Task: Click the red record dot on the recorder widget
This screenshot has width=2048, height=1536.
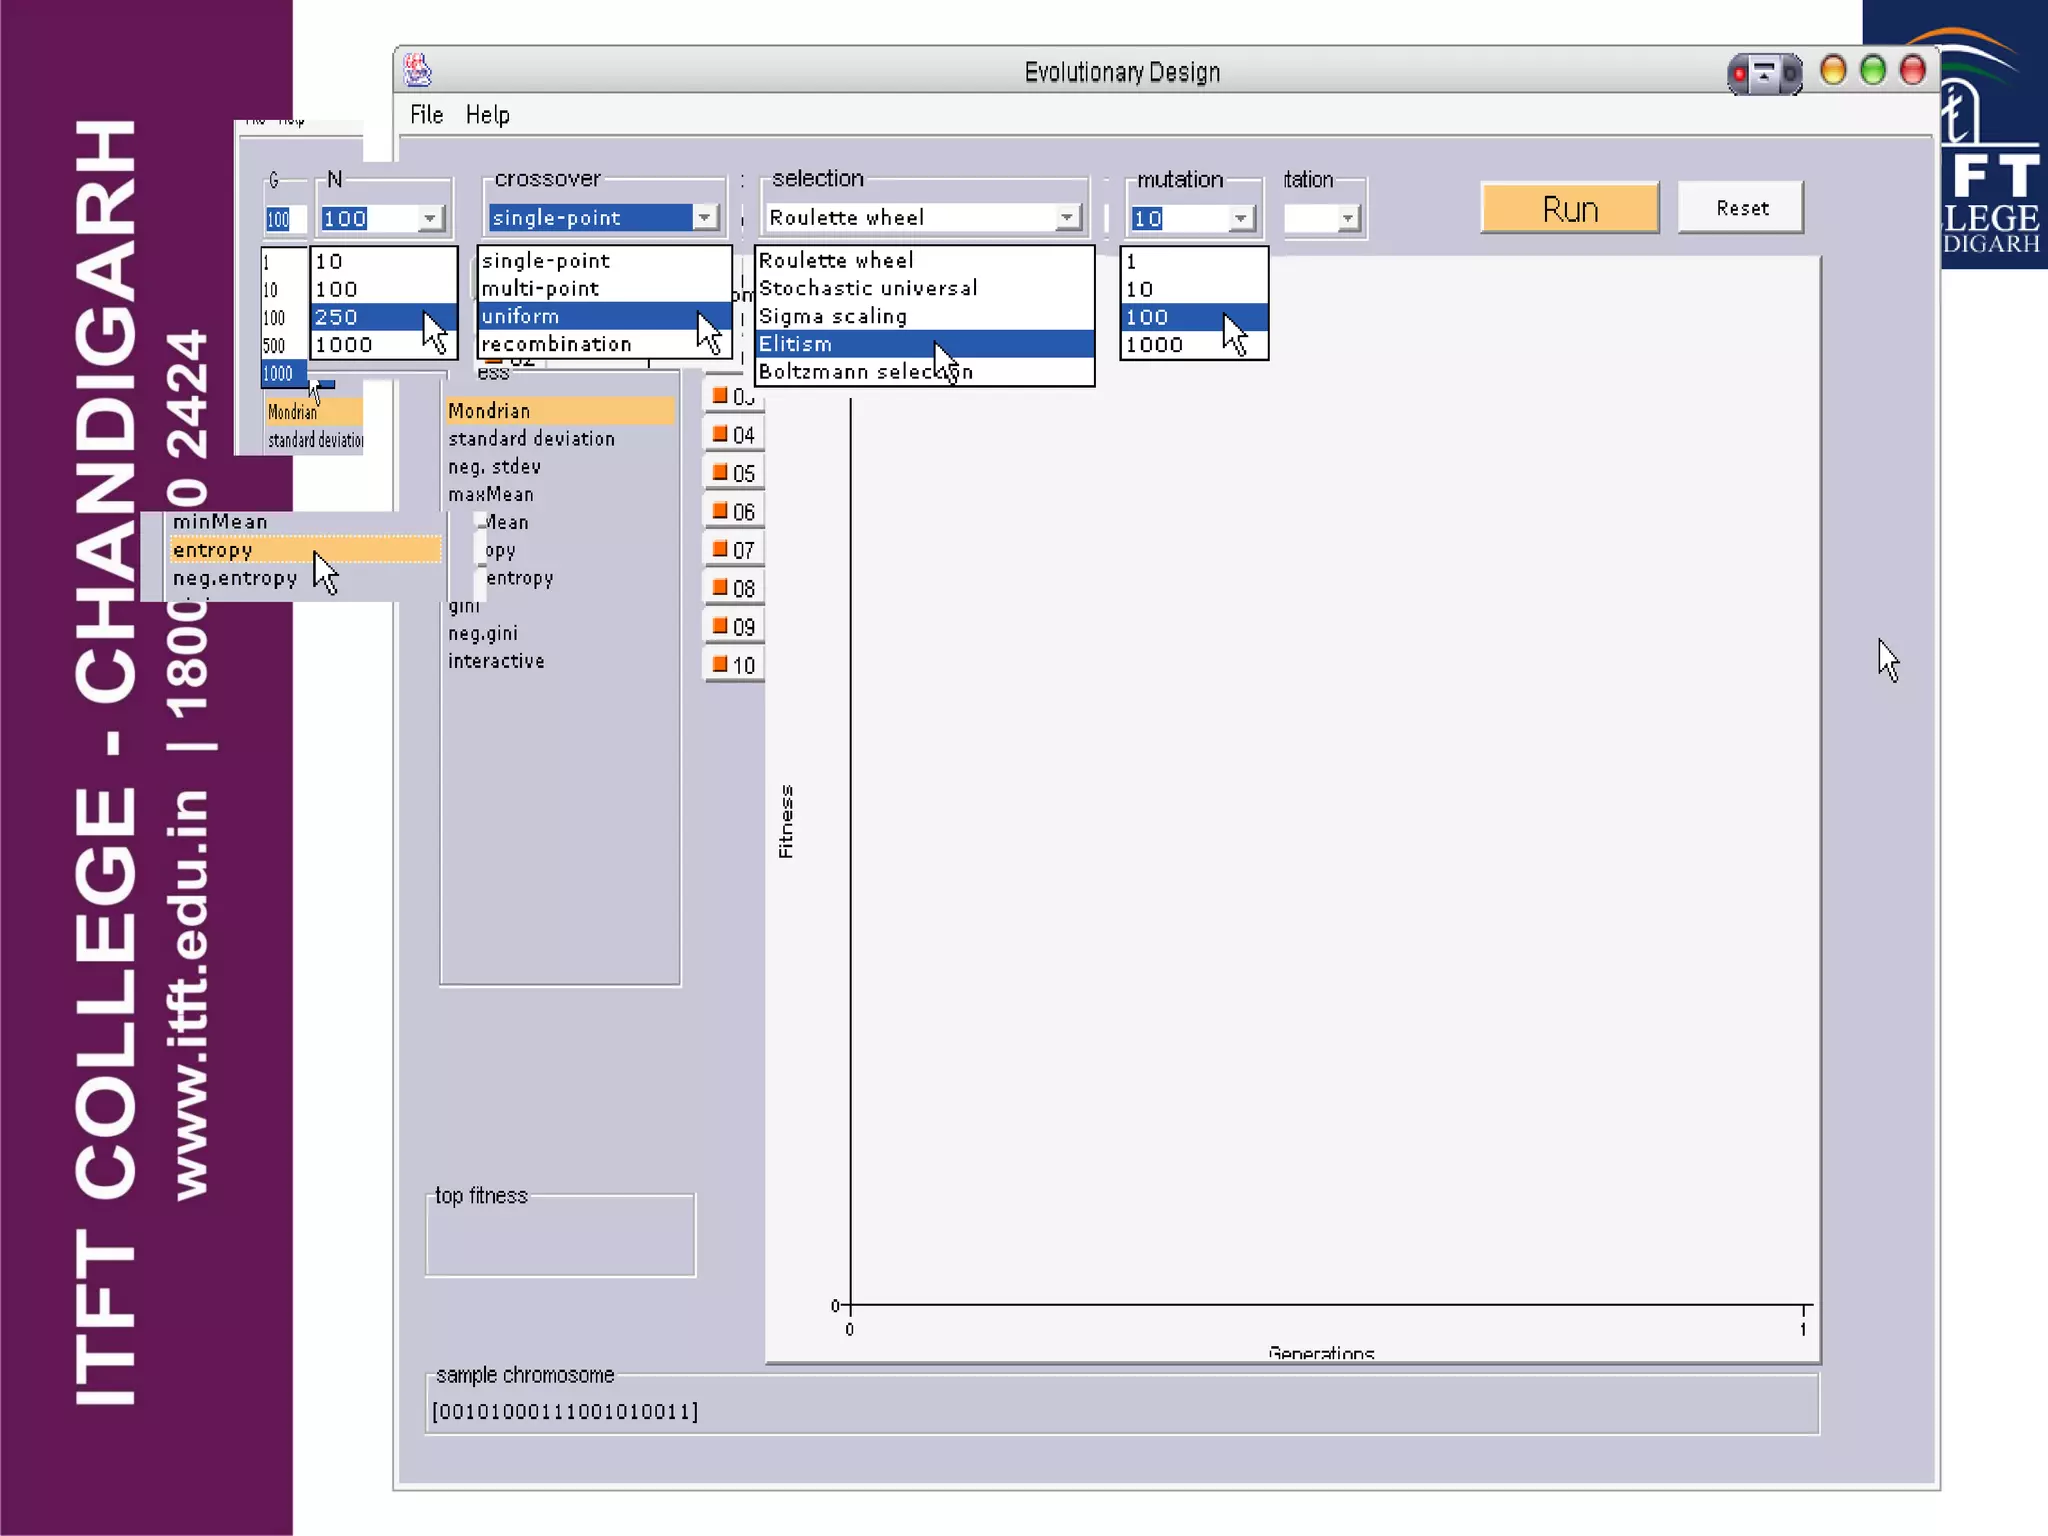Action: click(x=1740, y=74)
